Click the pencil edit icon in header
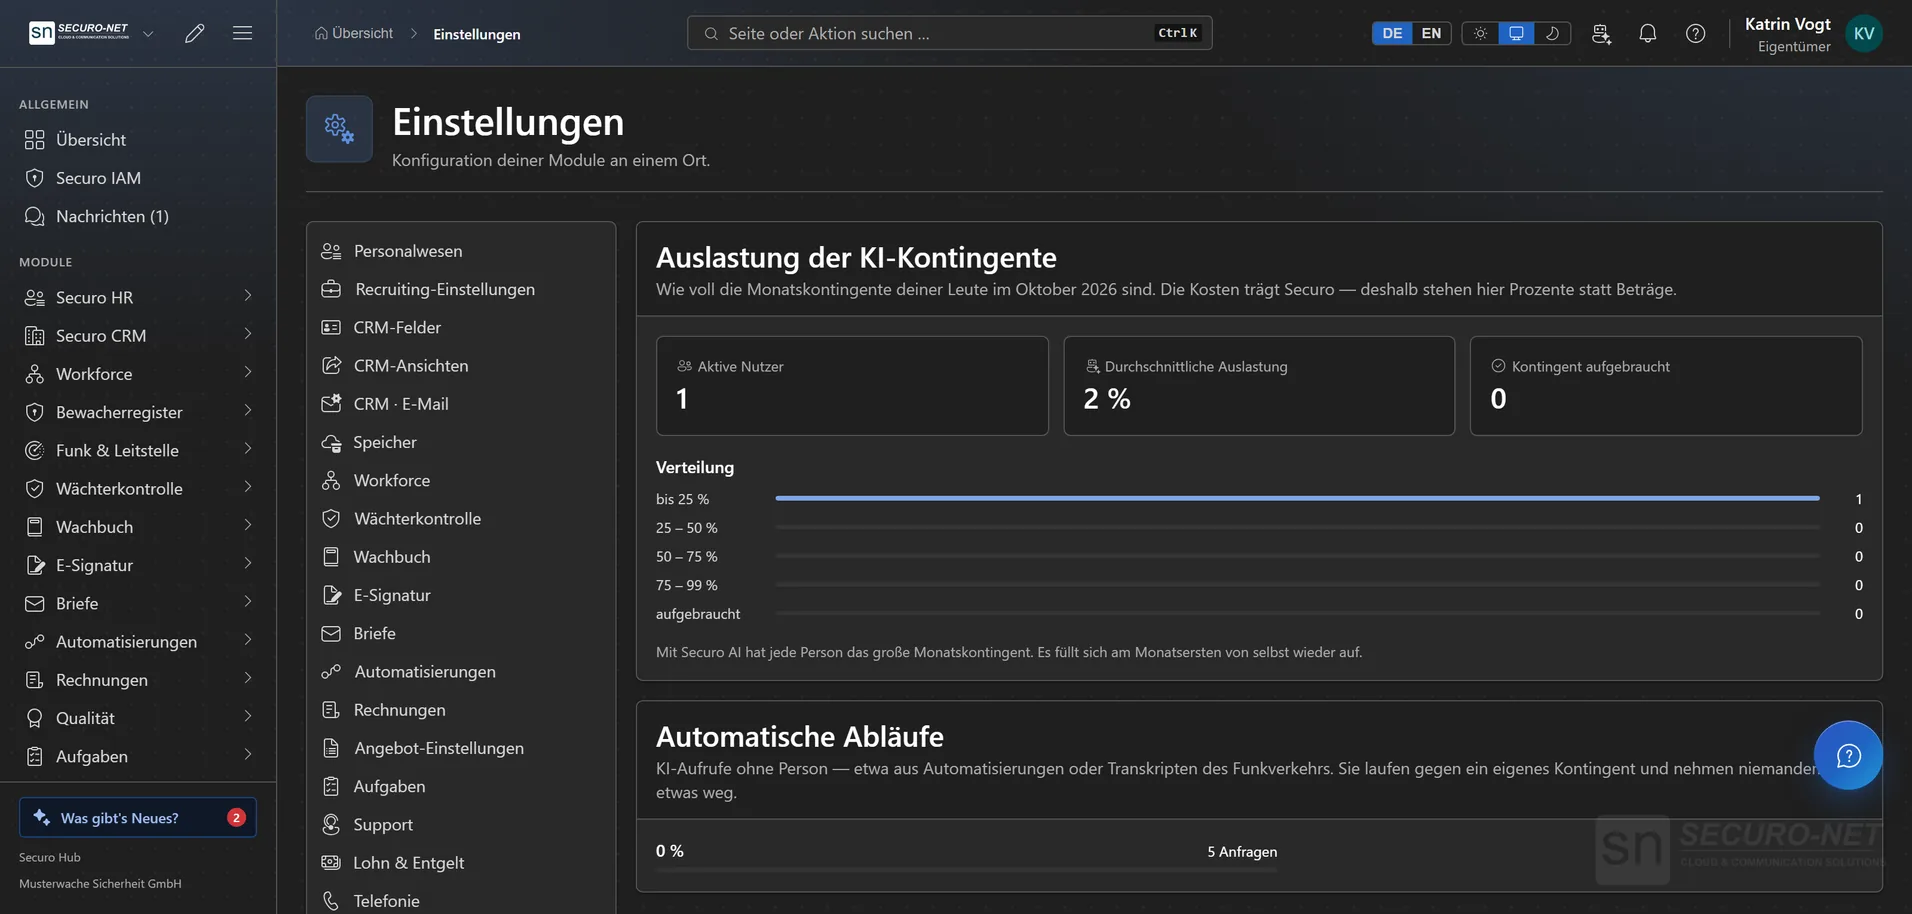 [195, 33]
